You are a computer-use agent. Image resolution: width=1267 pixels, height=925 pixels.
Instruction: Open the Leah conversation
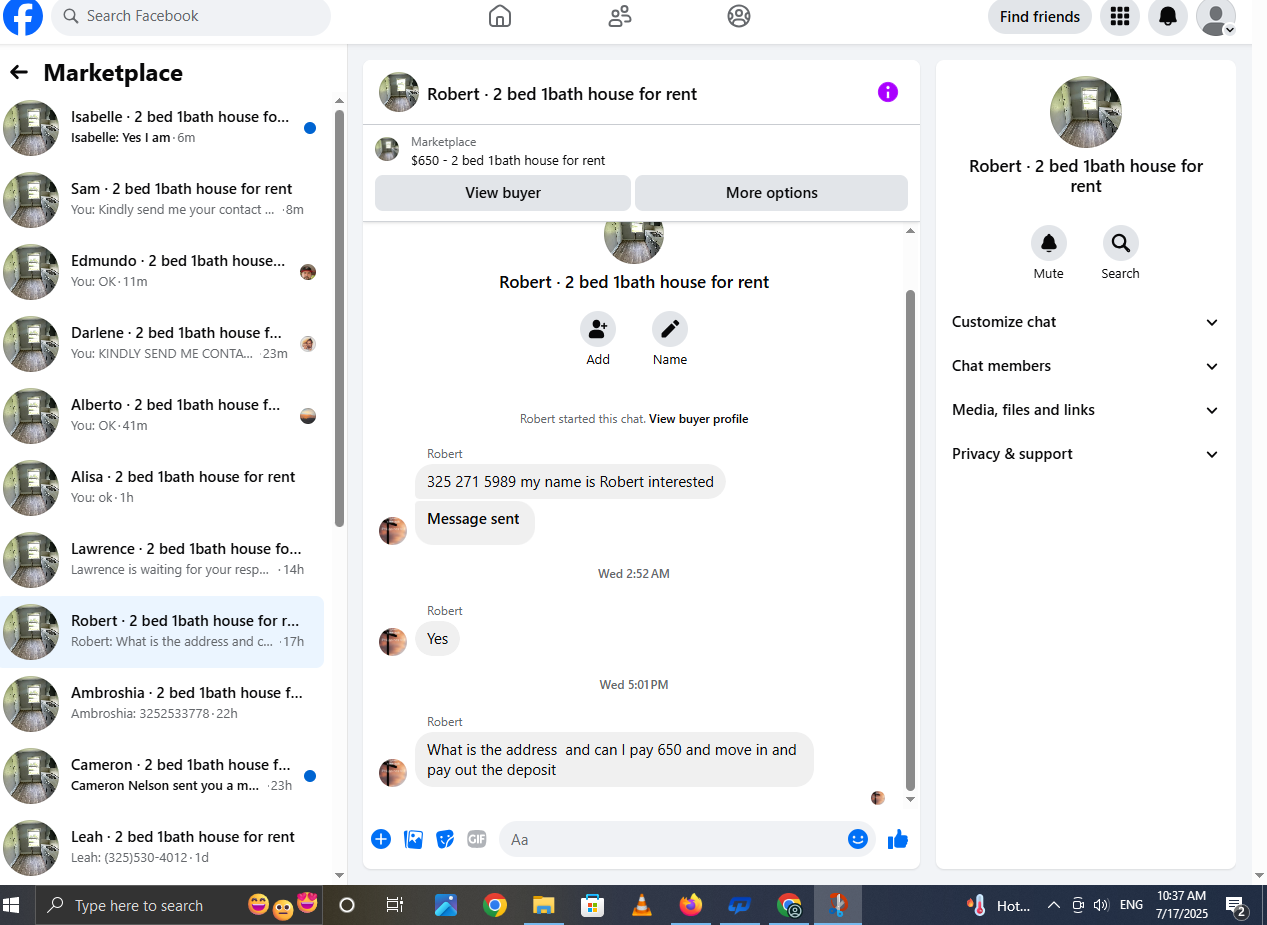click(x=162, y=848)
